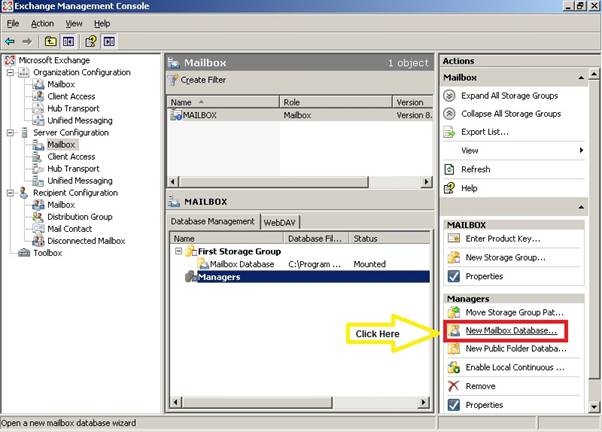Select Disconnected Mailbox in tree
Image resolution: width=602 pixels, height=432 pixels.
click(86, 241)
